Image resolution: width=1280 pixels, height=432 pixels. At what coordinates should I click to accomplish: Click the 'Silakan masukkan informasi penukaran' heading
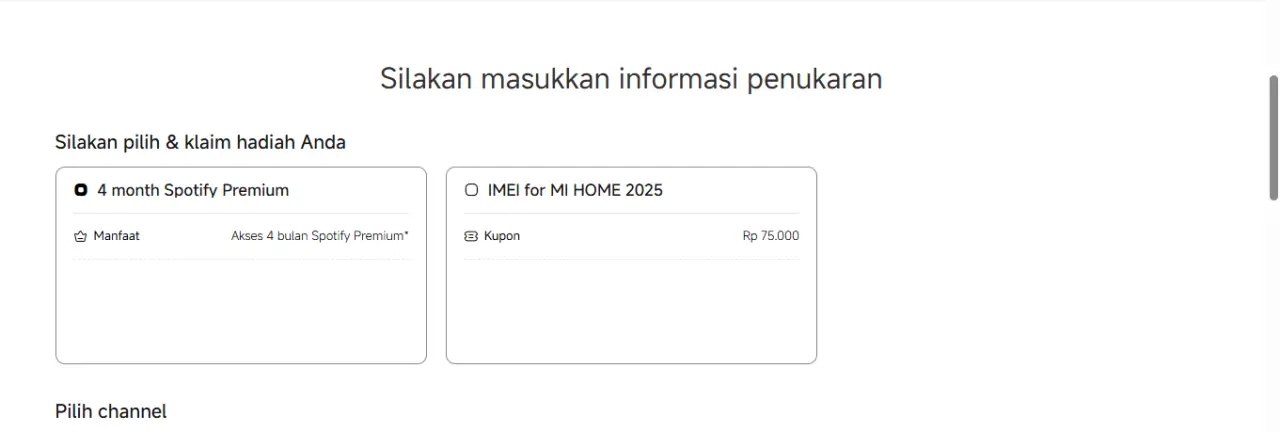click(x=631, y=79)
